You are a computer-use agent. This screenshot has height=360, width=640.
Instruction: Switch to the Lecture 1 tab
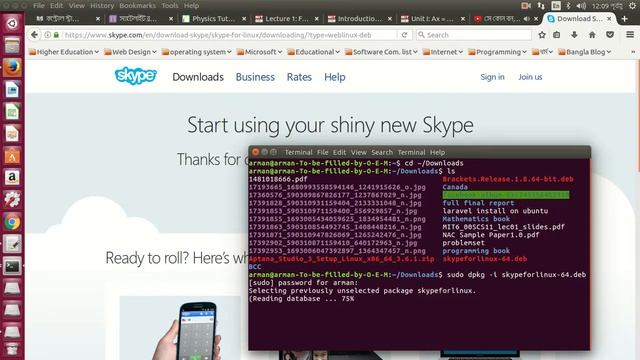[287, 19]
